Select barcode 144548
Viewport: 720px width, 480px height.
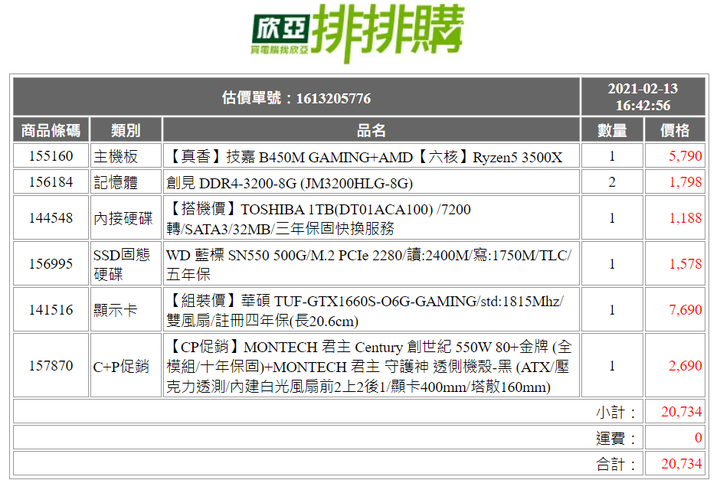tap(51, 218)
